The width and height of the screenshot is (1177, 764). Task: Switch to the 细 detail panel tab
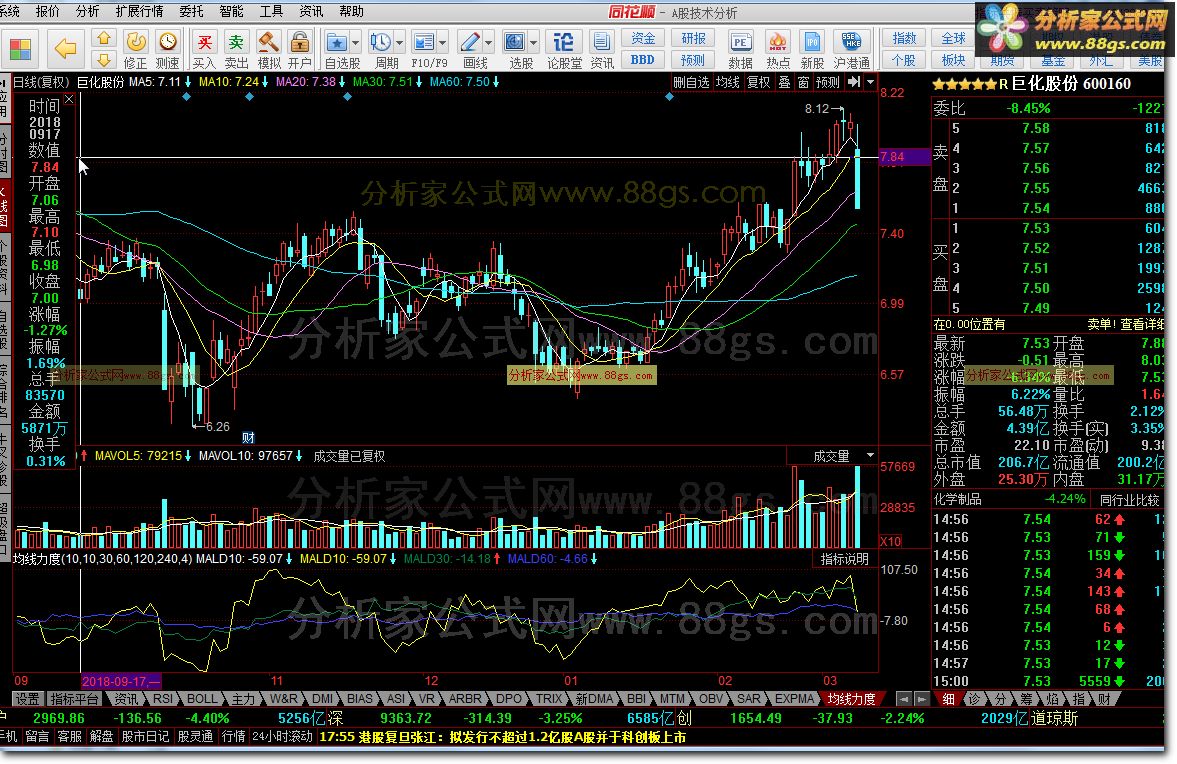point(949,699)
